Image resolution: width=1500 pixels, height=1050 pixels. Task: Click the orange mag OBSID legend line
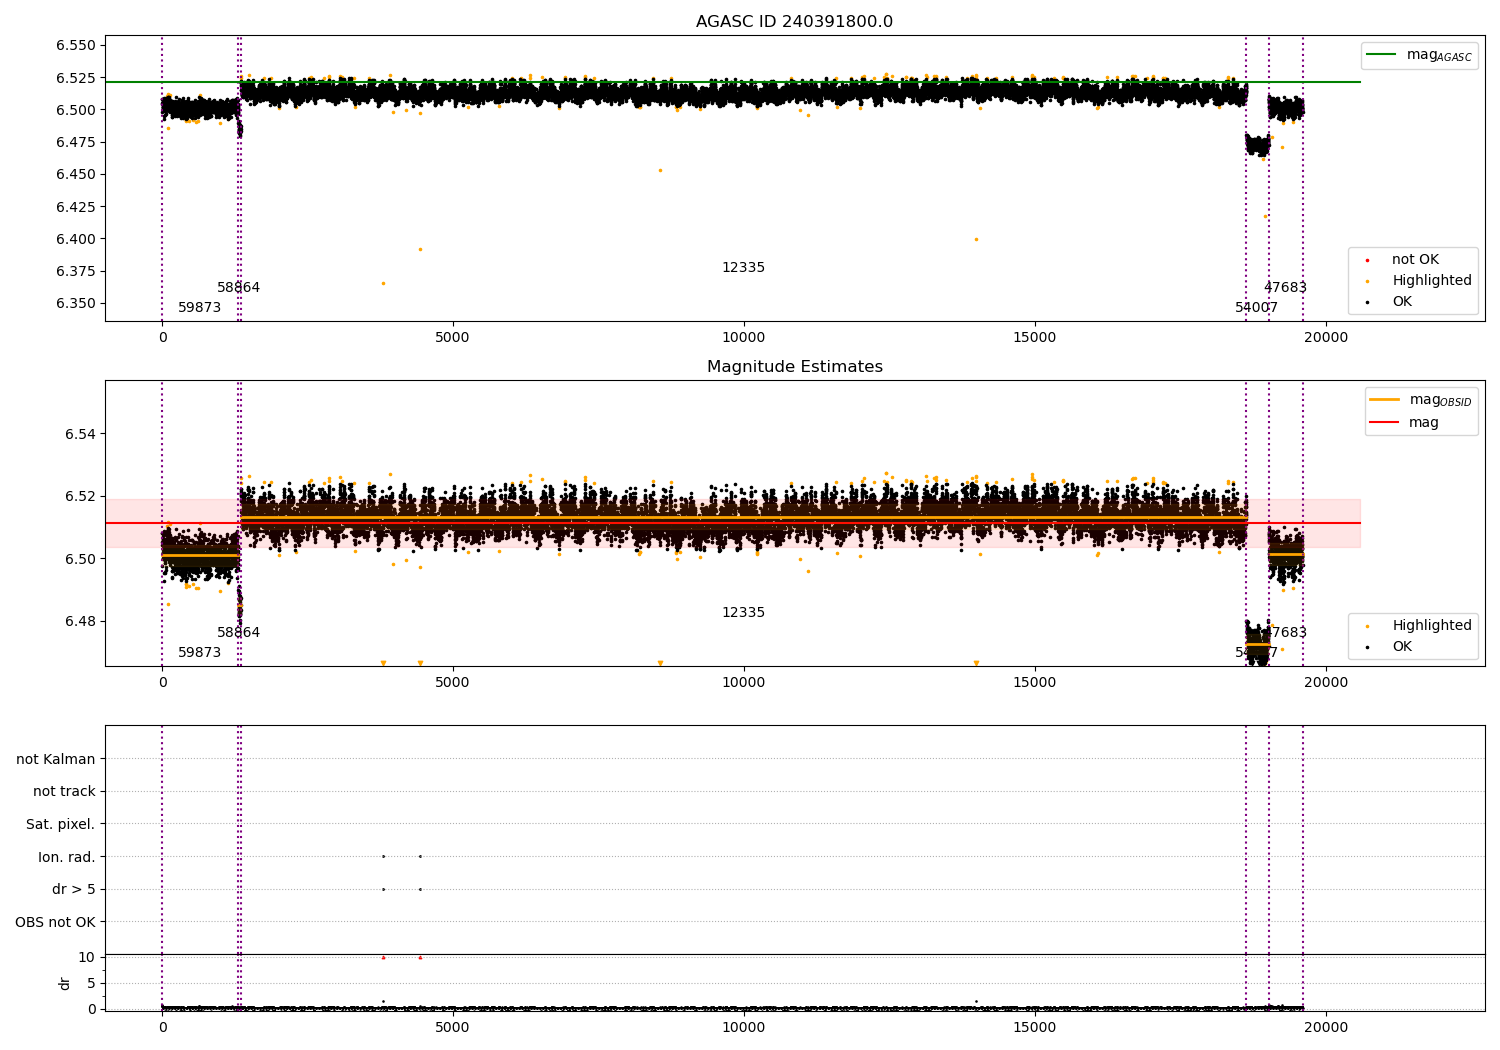(1384, 399)
